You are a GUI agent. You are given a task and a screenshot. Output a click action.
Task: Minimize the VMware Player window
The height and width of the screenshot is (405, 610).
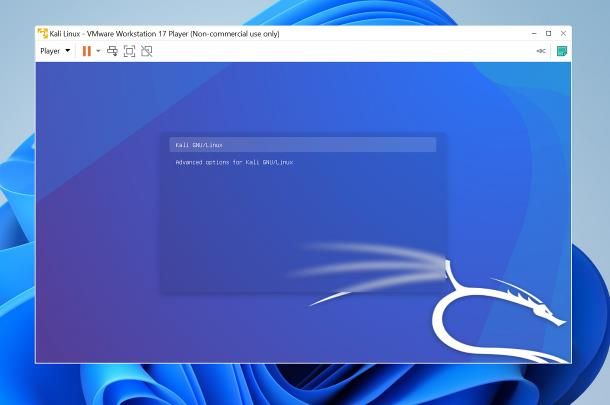(x=534, y=33)
